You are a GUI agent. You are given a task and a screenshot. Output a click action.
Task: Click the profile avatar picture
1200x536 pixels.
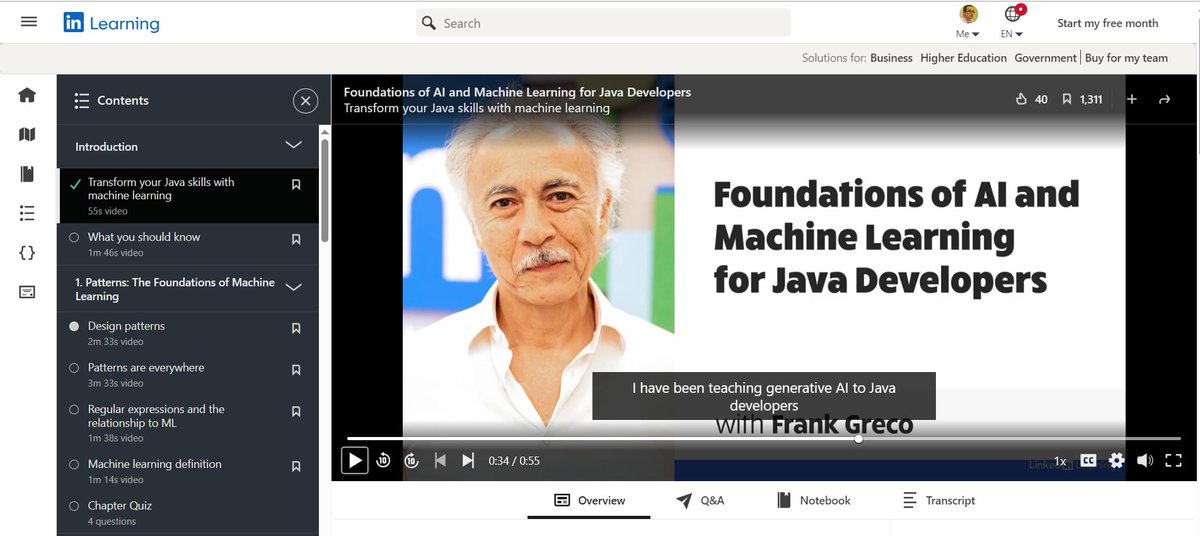[x=968, y=14]
